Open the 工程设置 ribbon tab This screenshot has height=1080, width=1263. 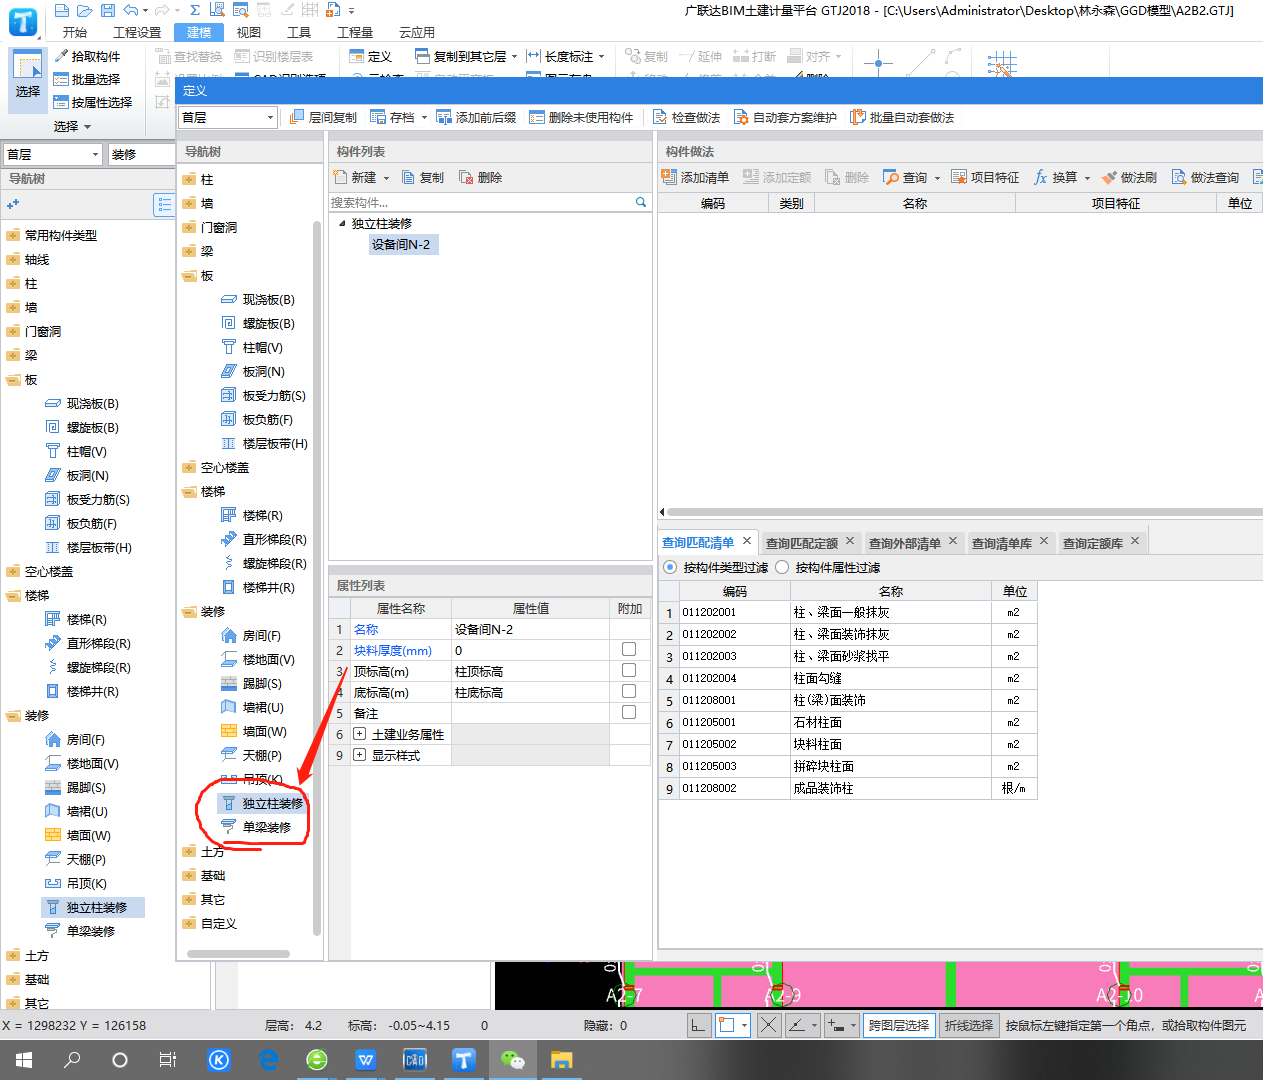[x=137, y=32]
